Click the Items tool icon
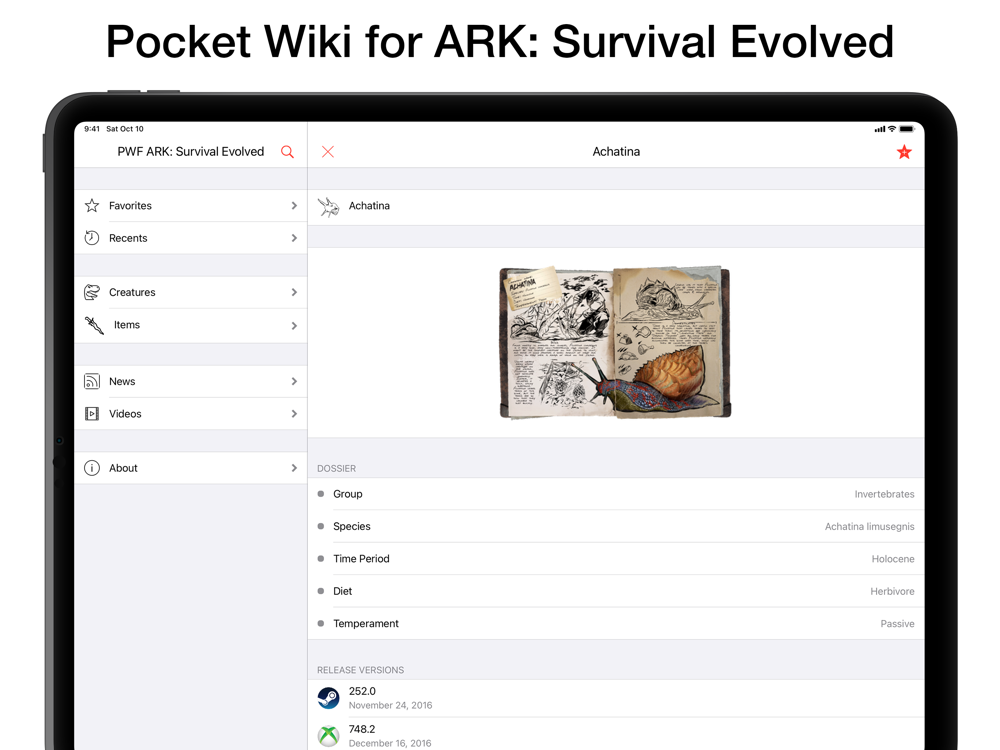 coord(94,325)
